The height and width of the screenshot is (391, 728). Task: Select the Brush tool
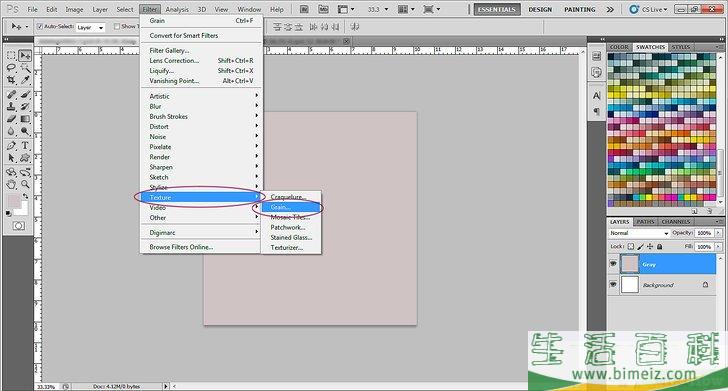click(25, 95)
